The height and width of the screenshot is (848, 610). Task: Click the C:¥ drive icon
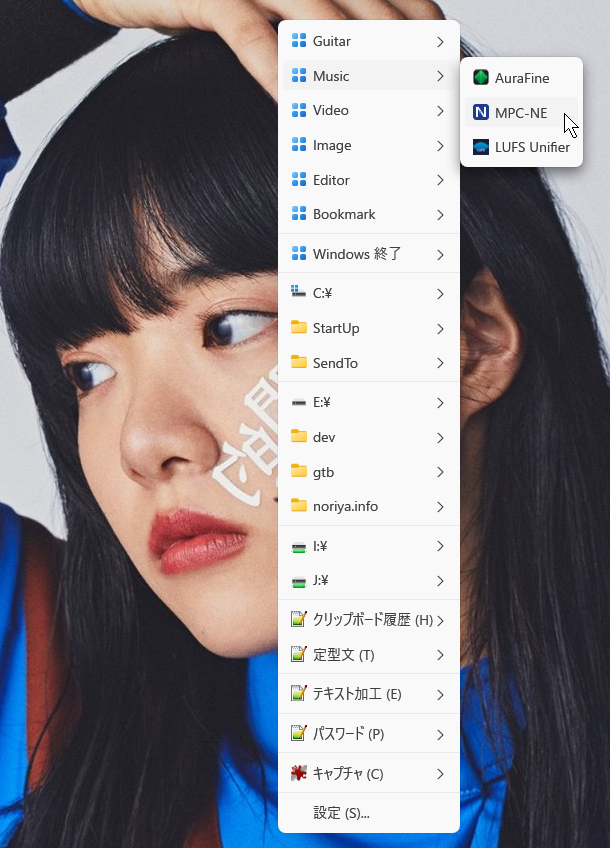(299, 292)
